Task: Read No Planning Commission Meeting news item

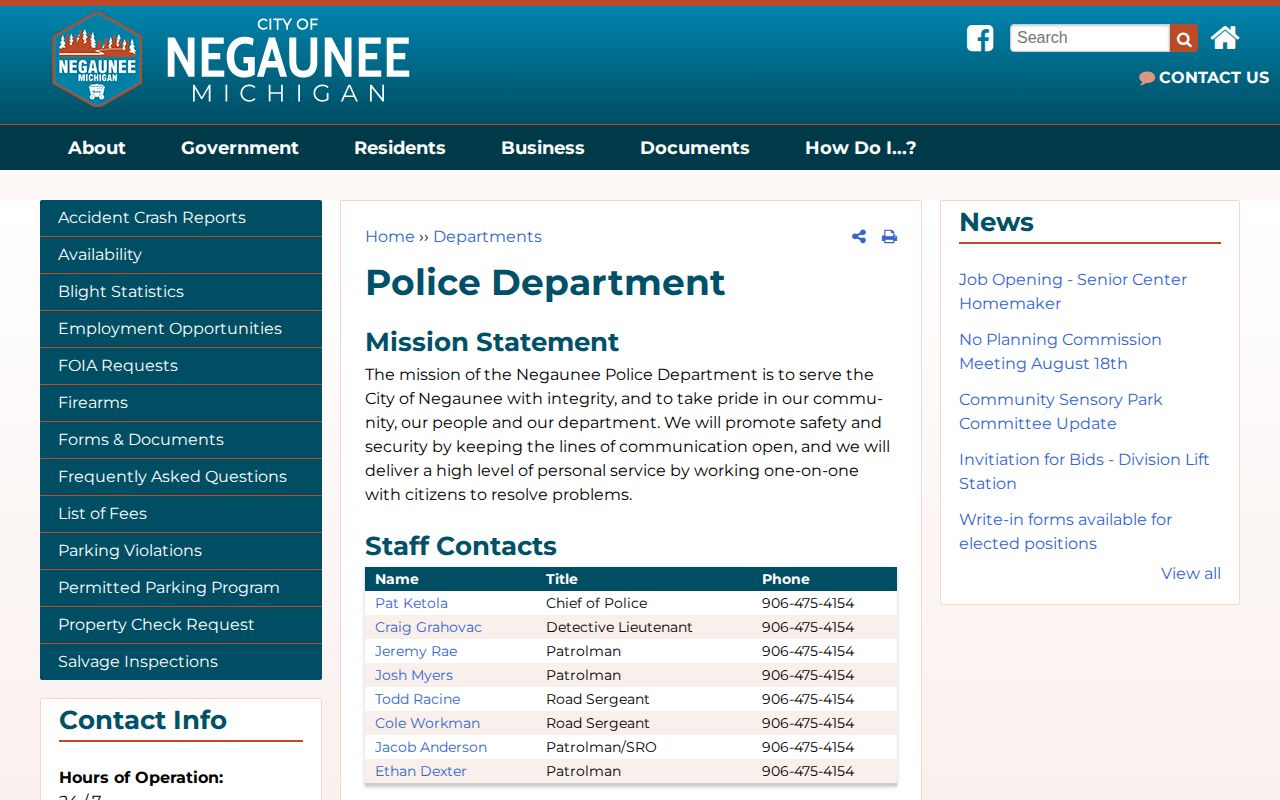Action: click(x=1060, y=352)
